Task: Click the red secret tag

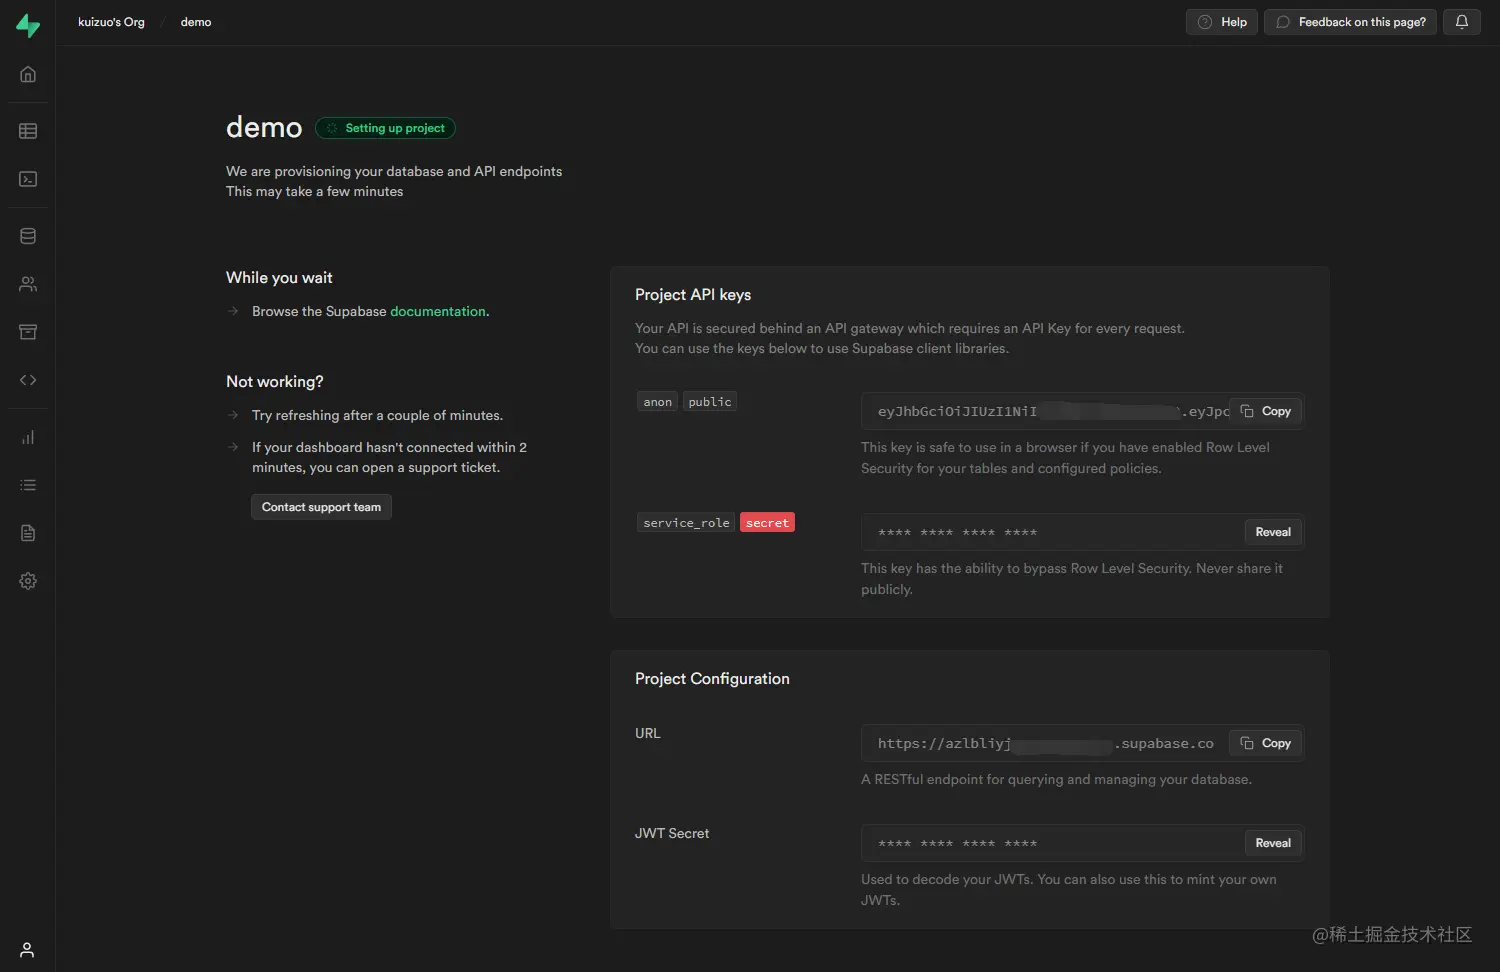Action: (767, 523)
